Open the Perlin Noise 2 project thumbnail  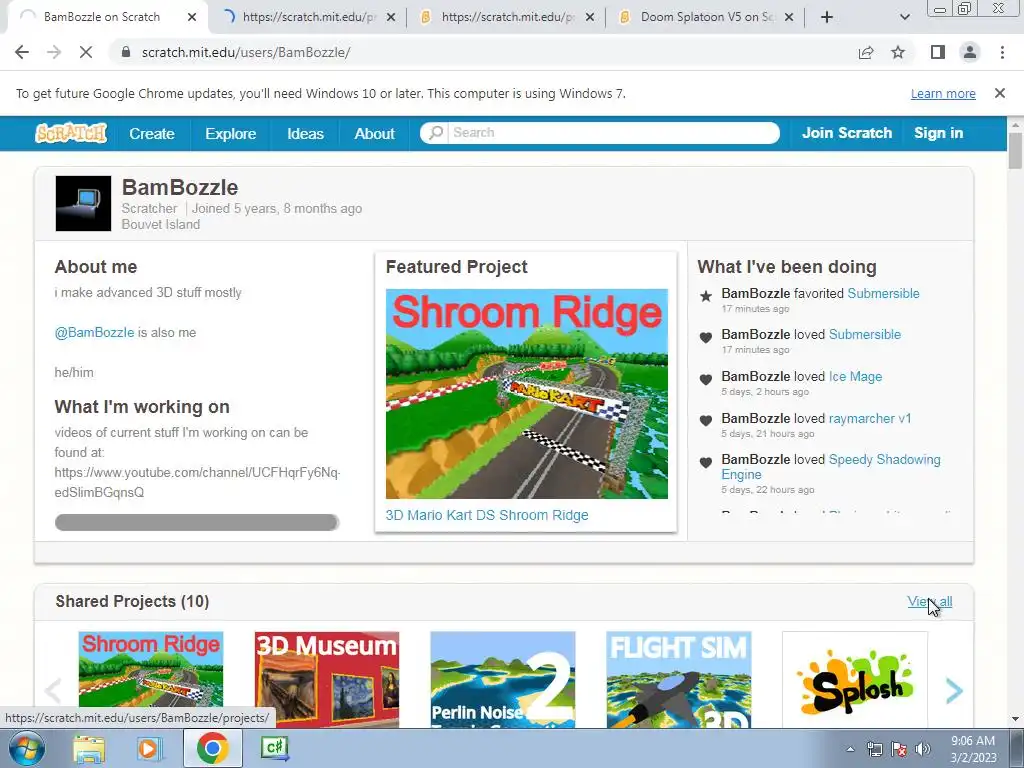click(503, 679)
